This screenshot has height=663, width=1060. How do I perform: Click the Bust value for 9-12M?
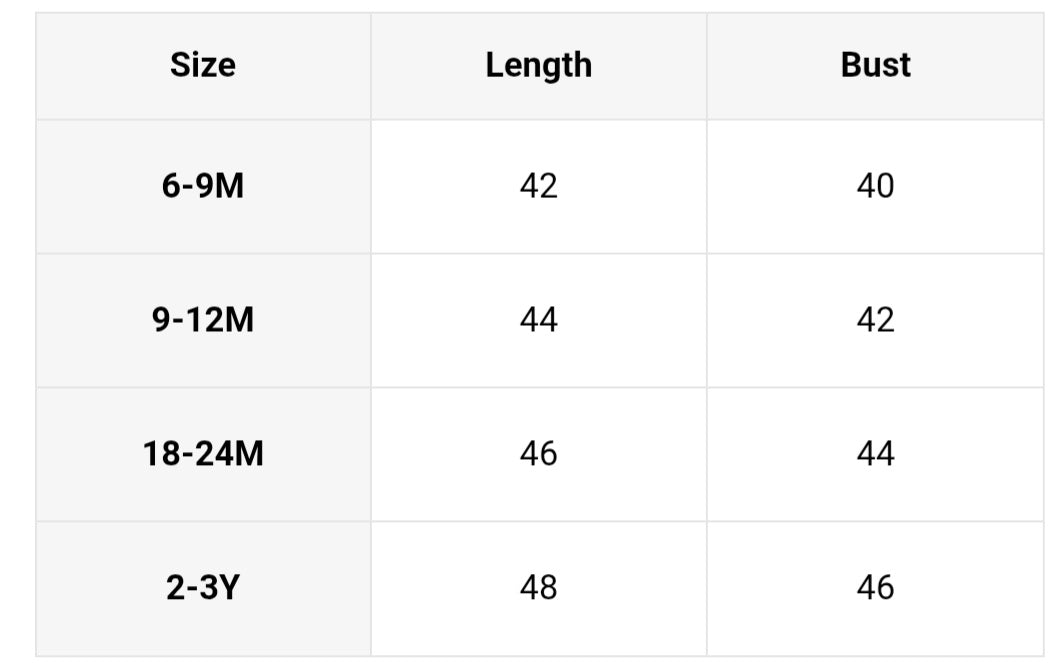[875, 320]
